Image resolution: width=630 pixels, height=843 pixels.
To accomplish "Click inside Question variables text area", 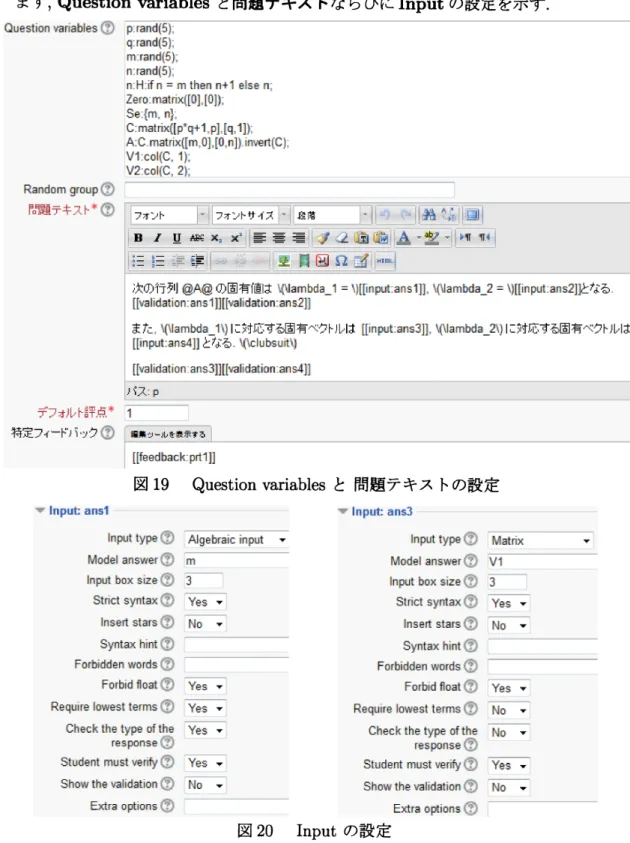I will 377,99.
